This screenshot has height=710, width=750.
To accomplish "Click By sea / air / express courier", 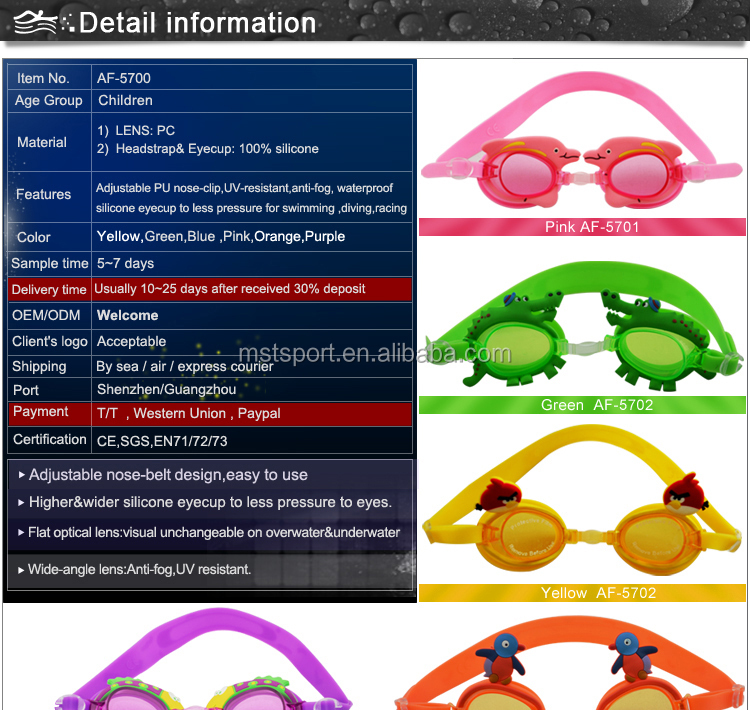I will click(185, 366).
